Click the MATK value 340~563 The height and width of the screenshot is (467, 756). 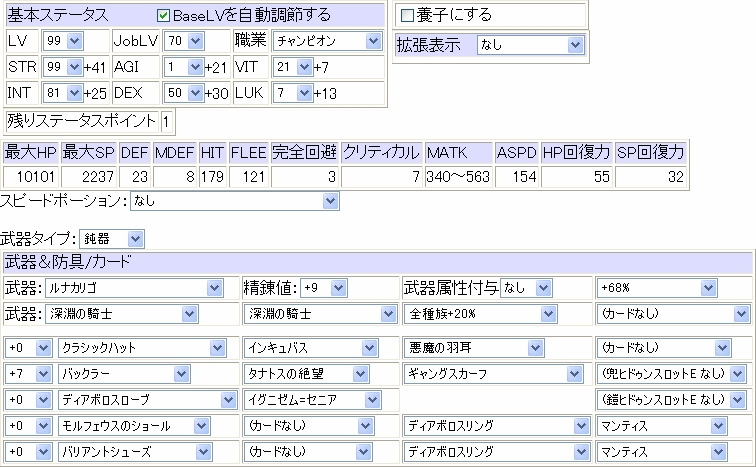tap(459, 177)
